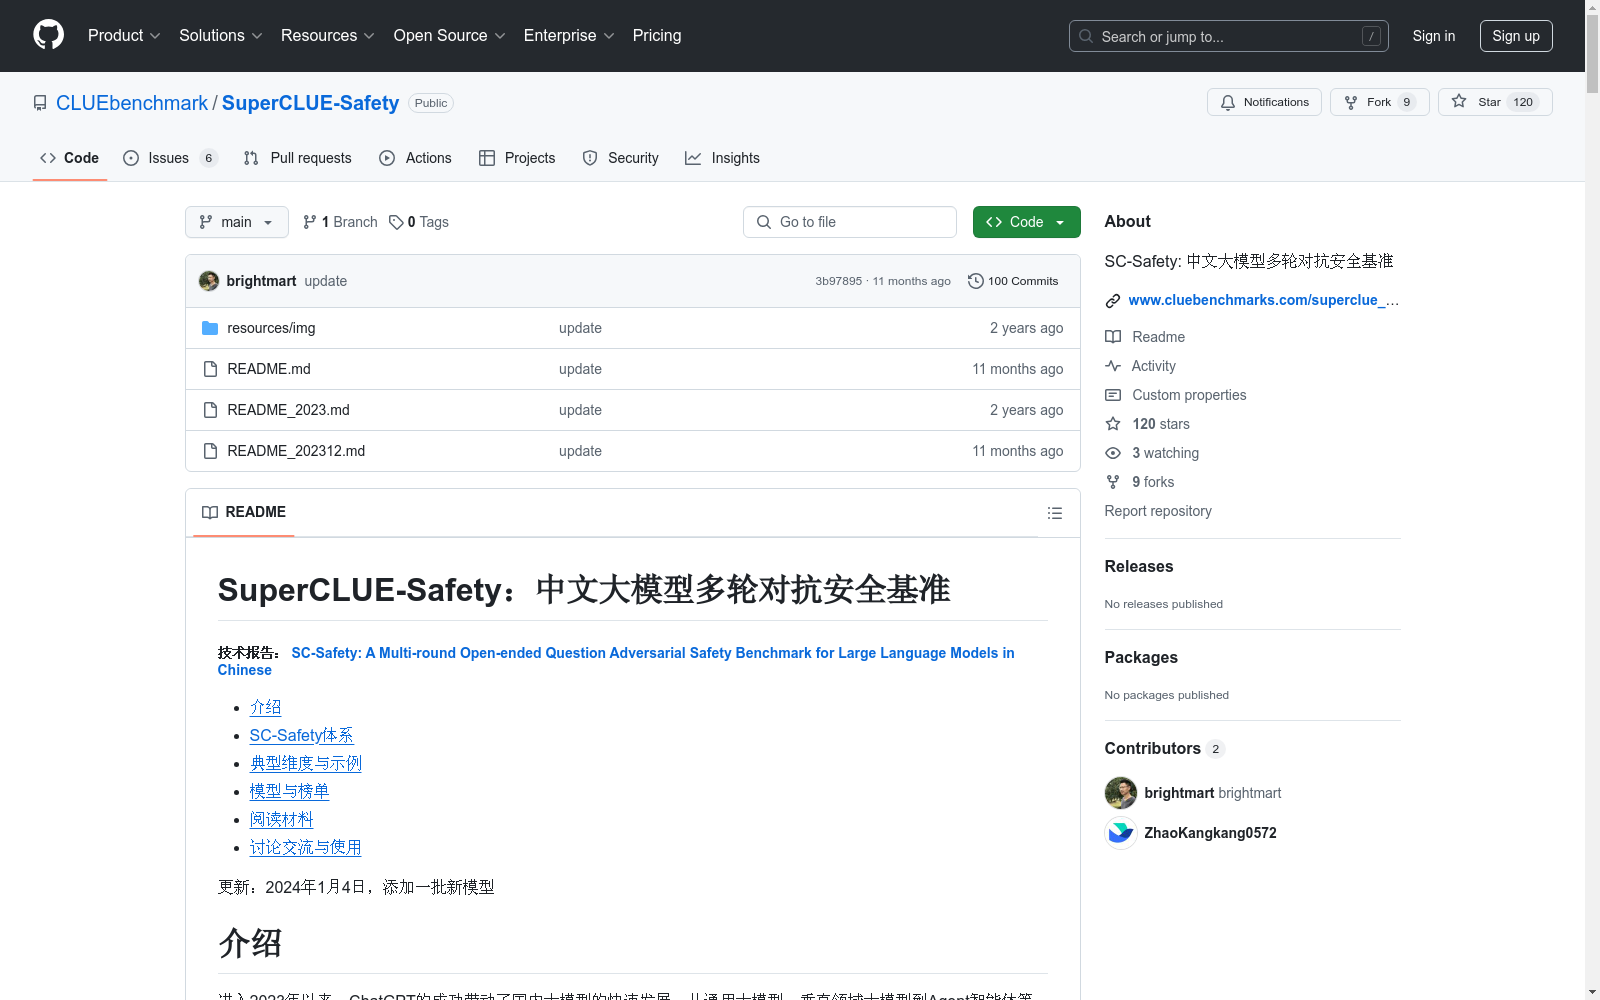The image size is (1600, 1000).
Task: Switch to the Pull requests tab
Action: pos(298,158)
